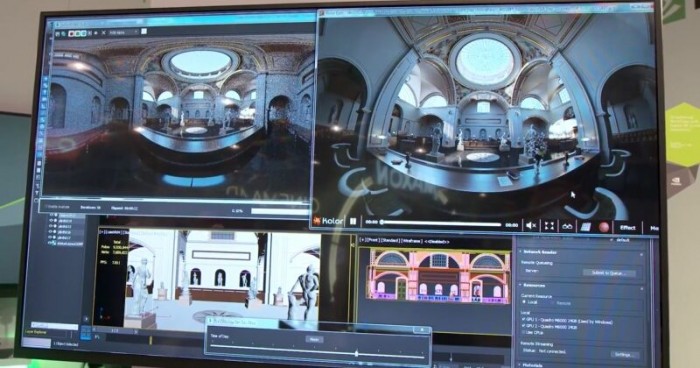Close the Time of Day dialog

421,330
